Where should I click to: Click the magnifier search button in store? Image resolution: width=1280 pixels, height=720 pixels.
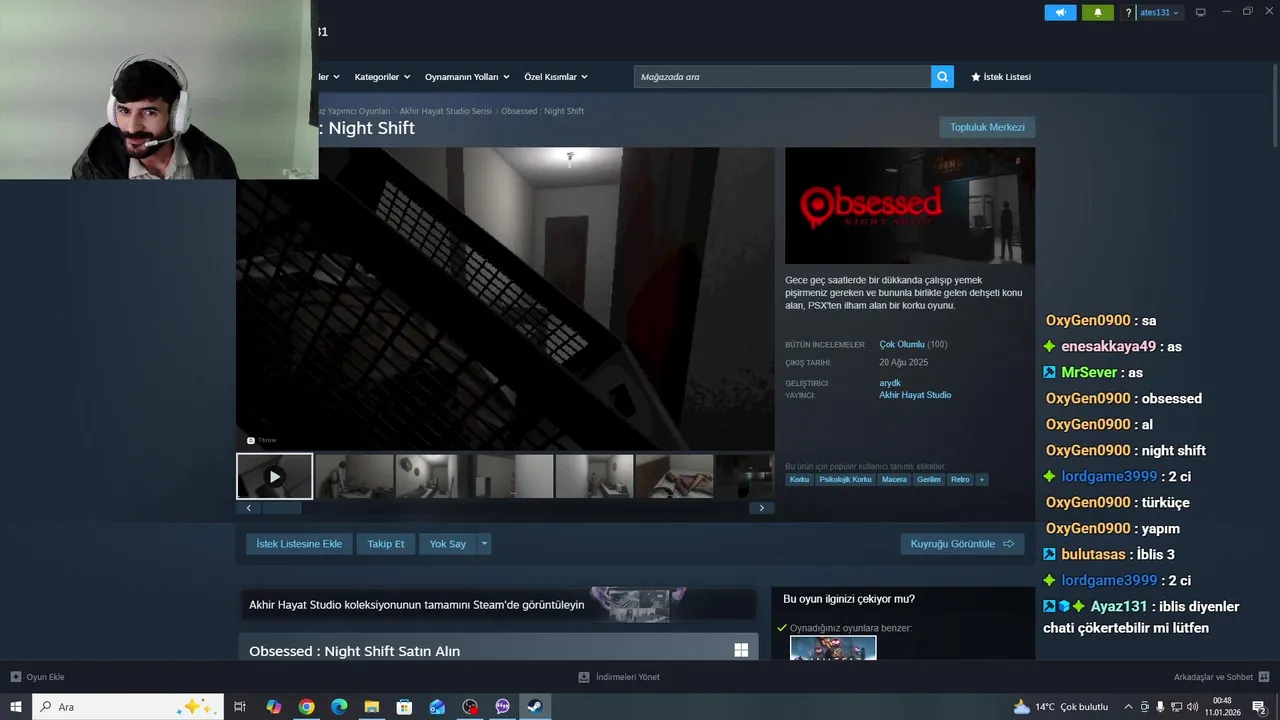942,77
